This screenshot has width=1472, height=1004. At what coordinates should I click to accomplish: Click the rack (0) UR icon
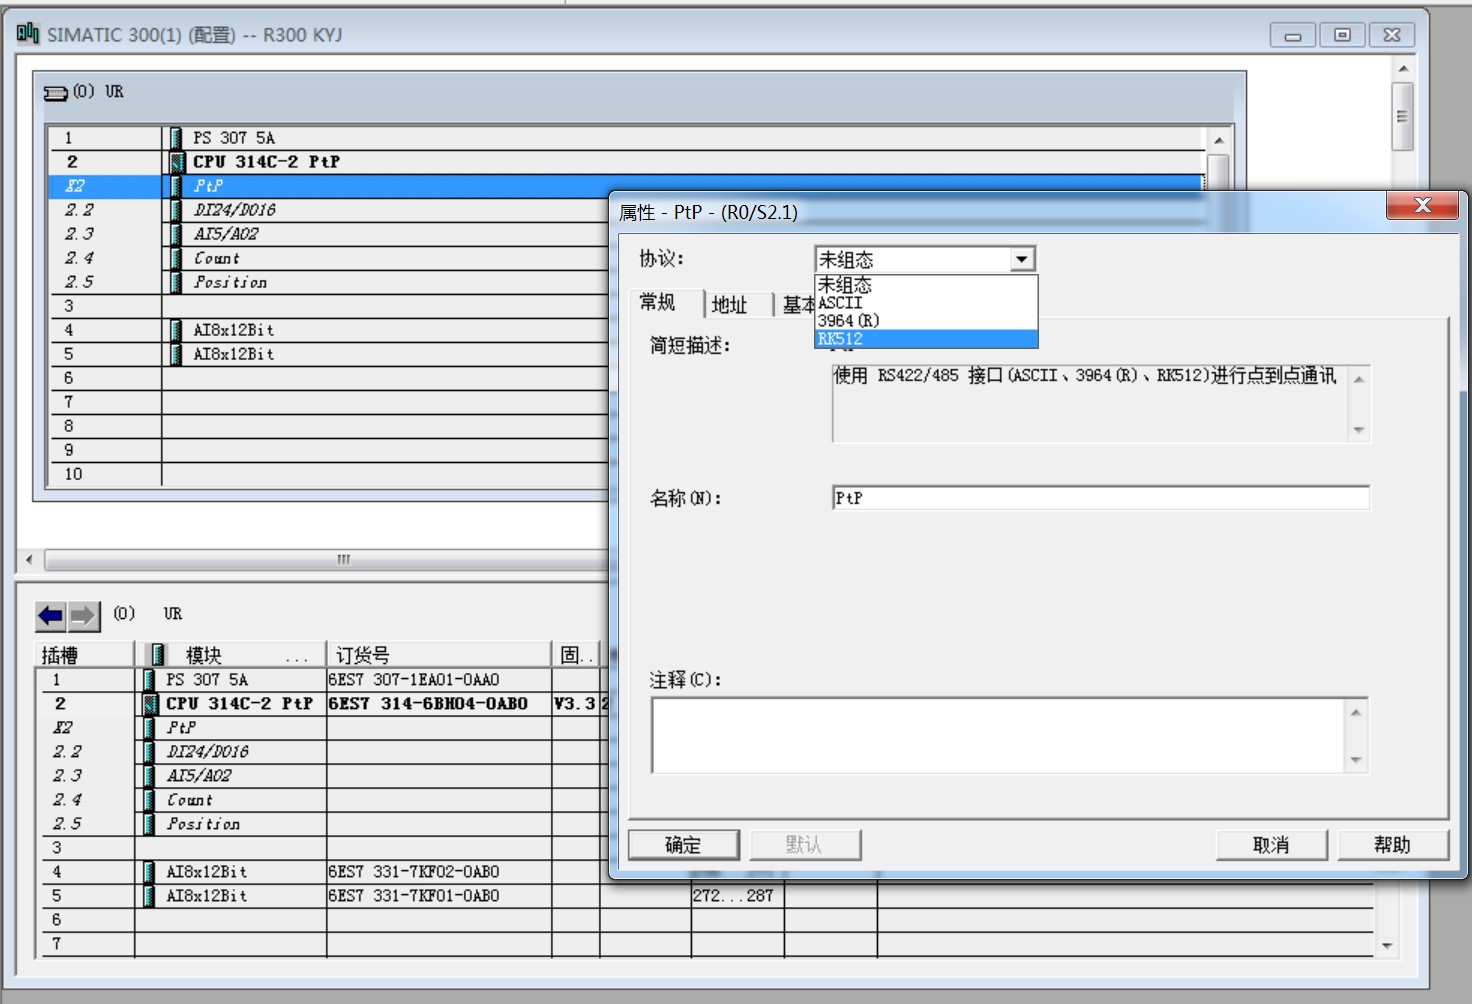click(56, 93)
